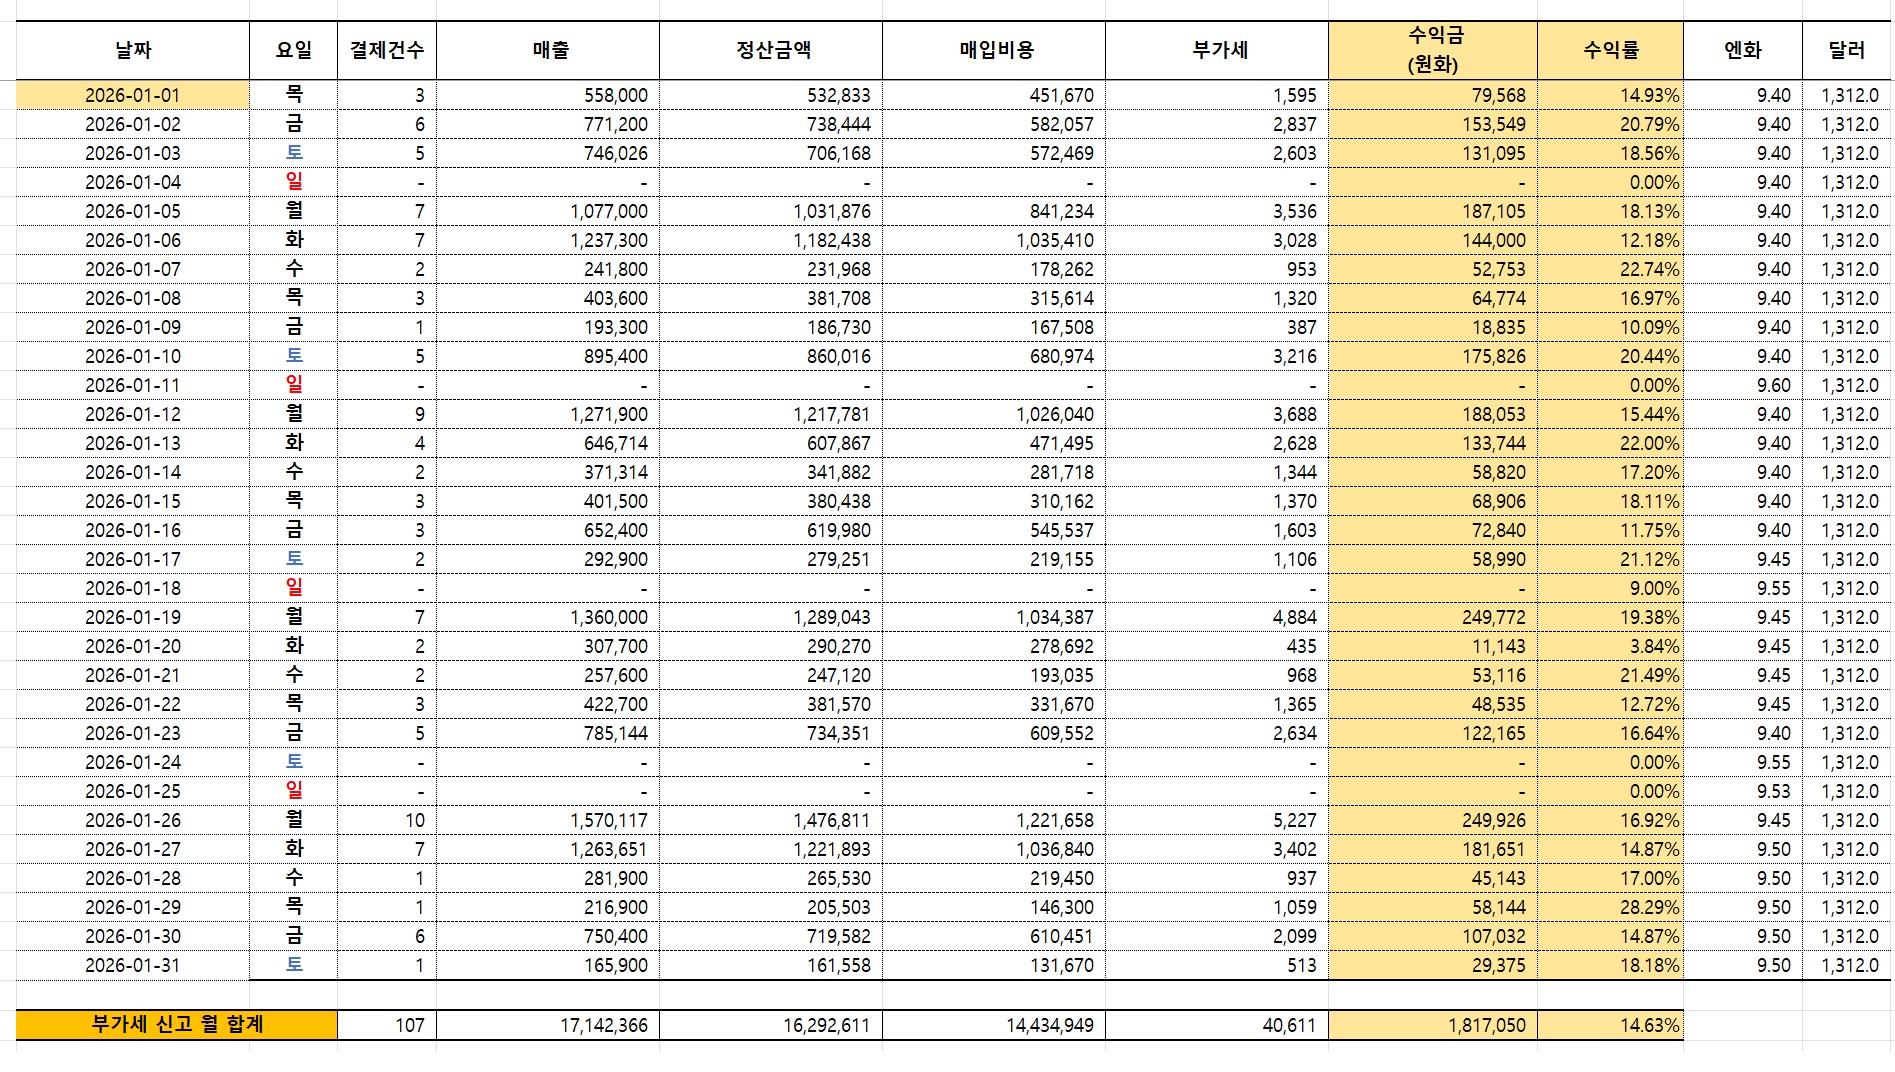This screenshot has height=1072, width=1895.
Task: Select the 엔화 value 9.60 on 2026-01-11
Action: pyautogui.click(x=1743, y=385)
